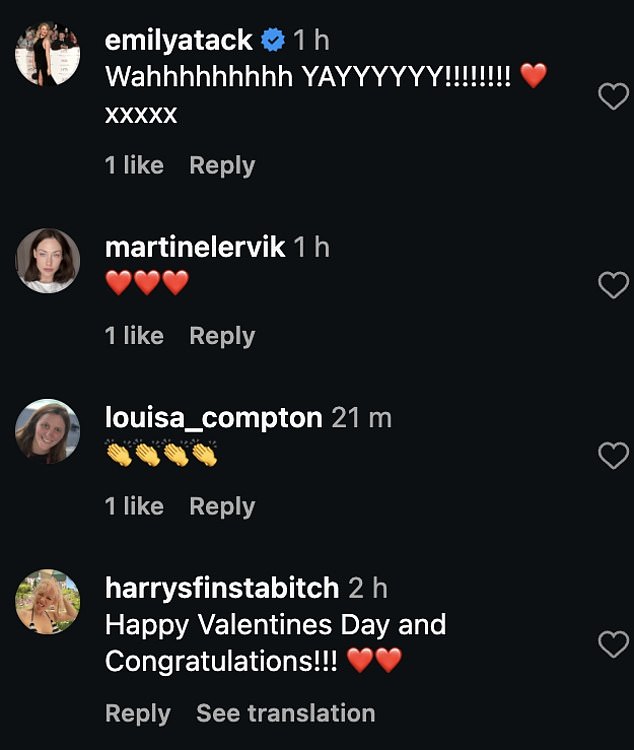Click the martinelervik username

coord(195,247)
